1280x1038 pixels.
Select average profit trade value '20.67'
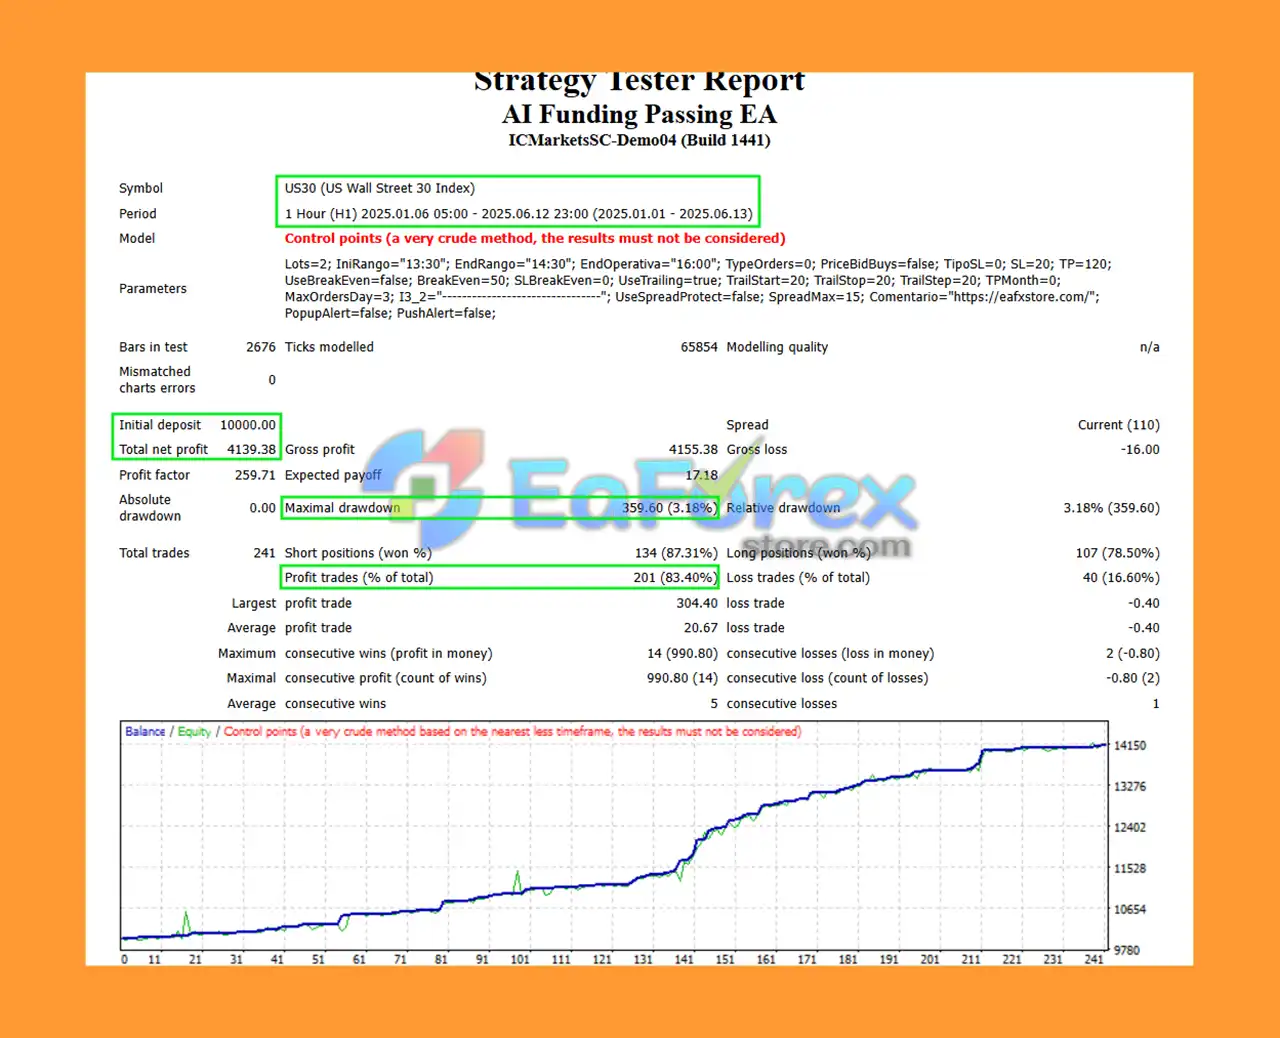(x=700, y=628)
